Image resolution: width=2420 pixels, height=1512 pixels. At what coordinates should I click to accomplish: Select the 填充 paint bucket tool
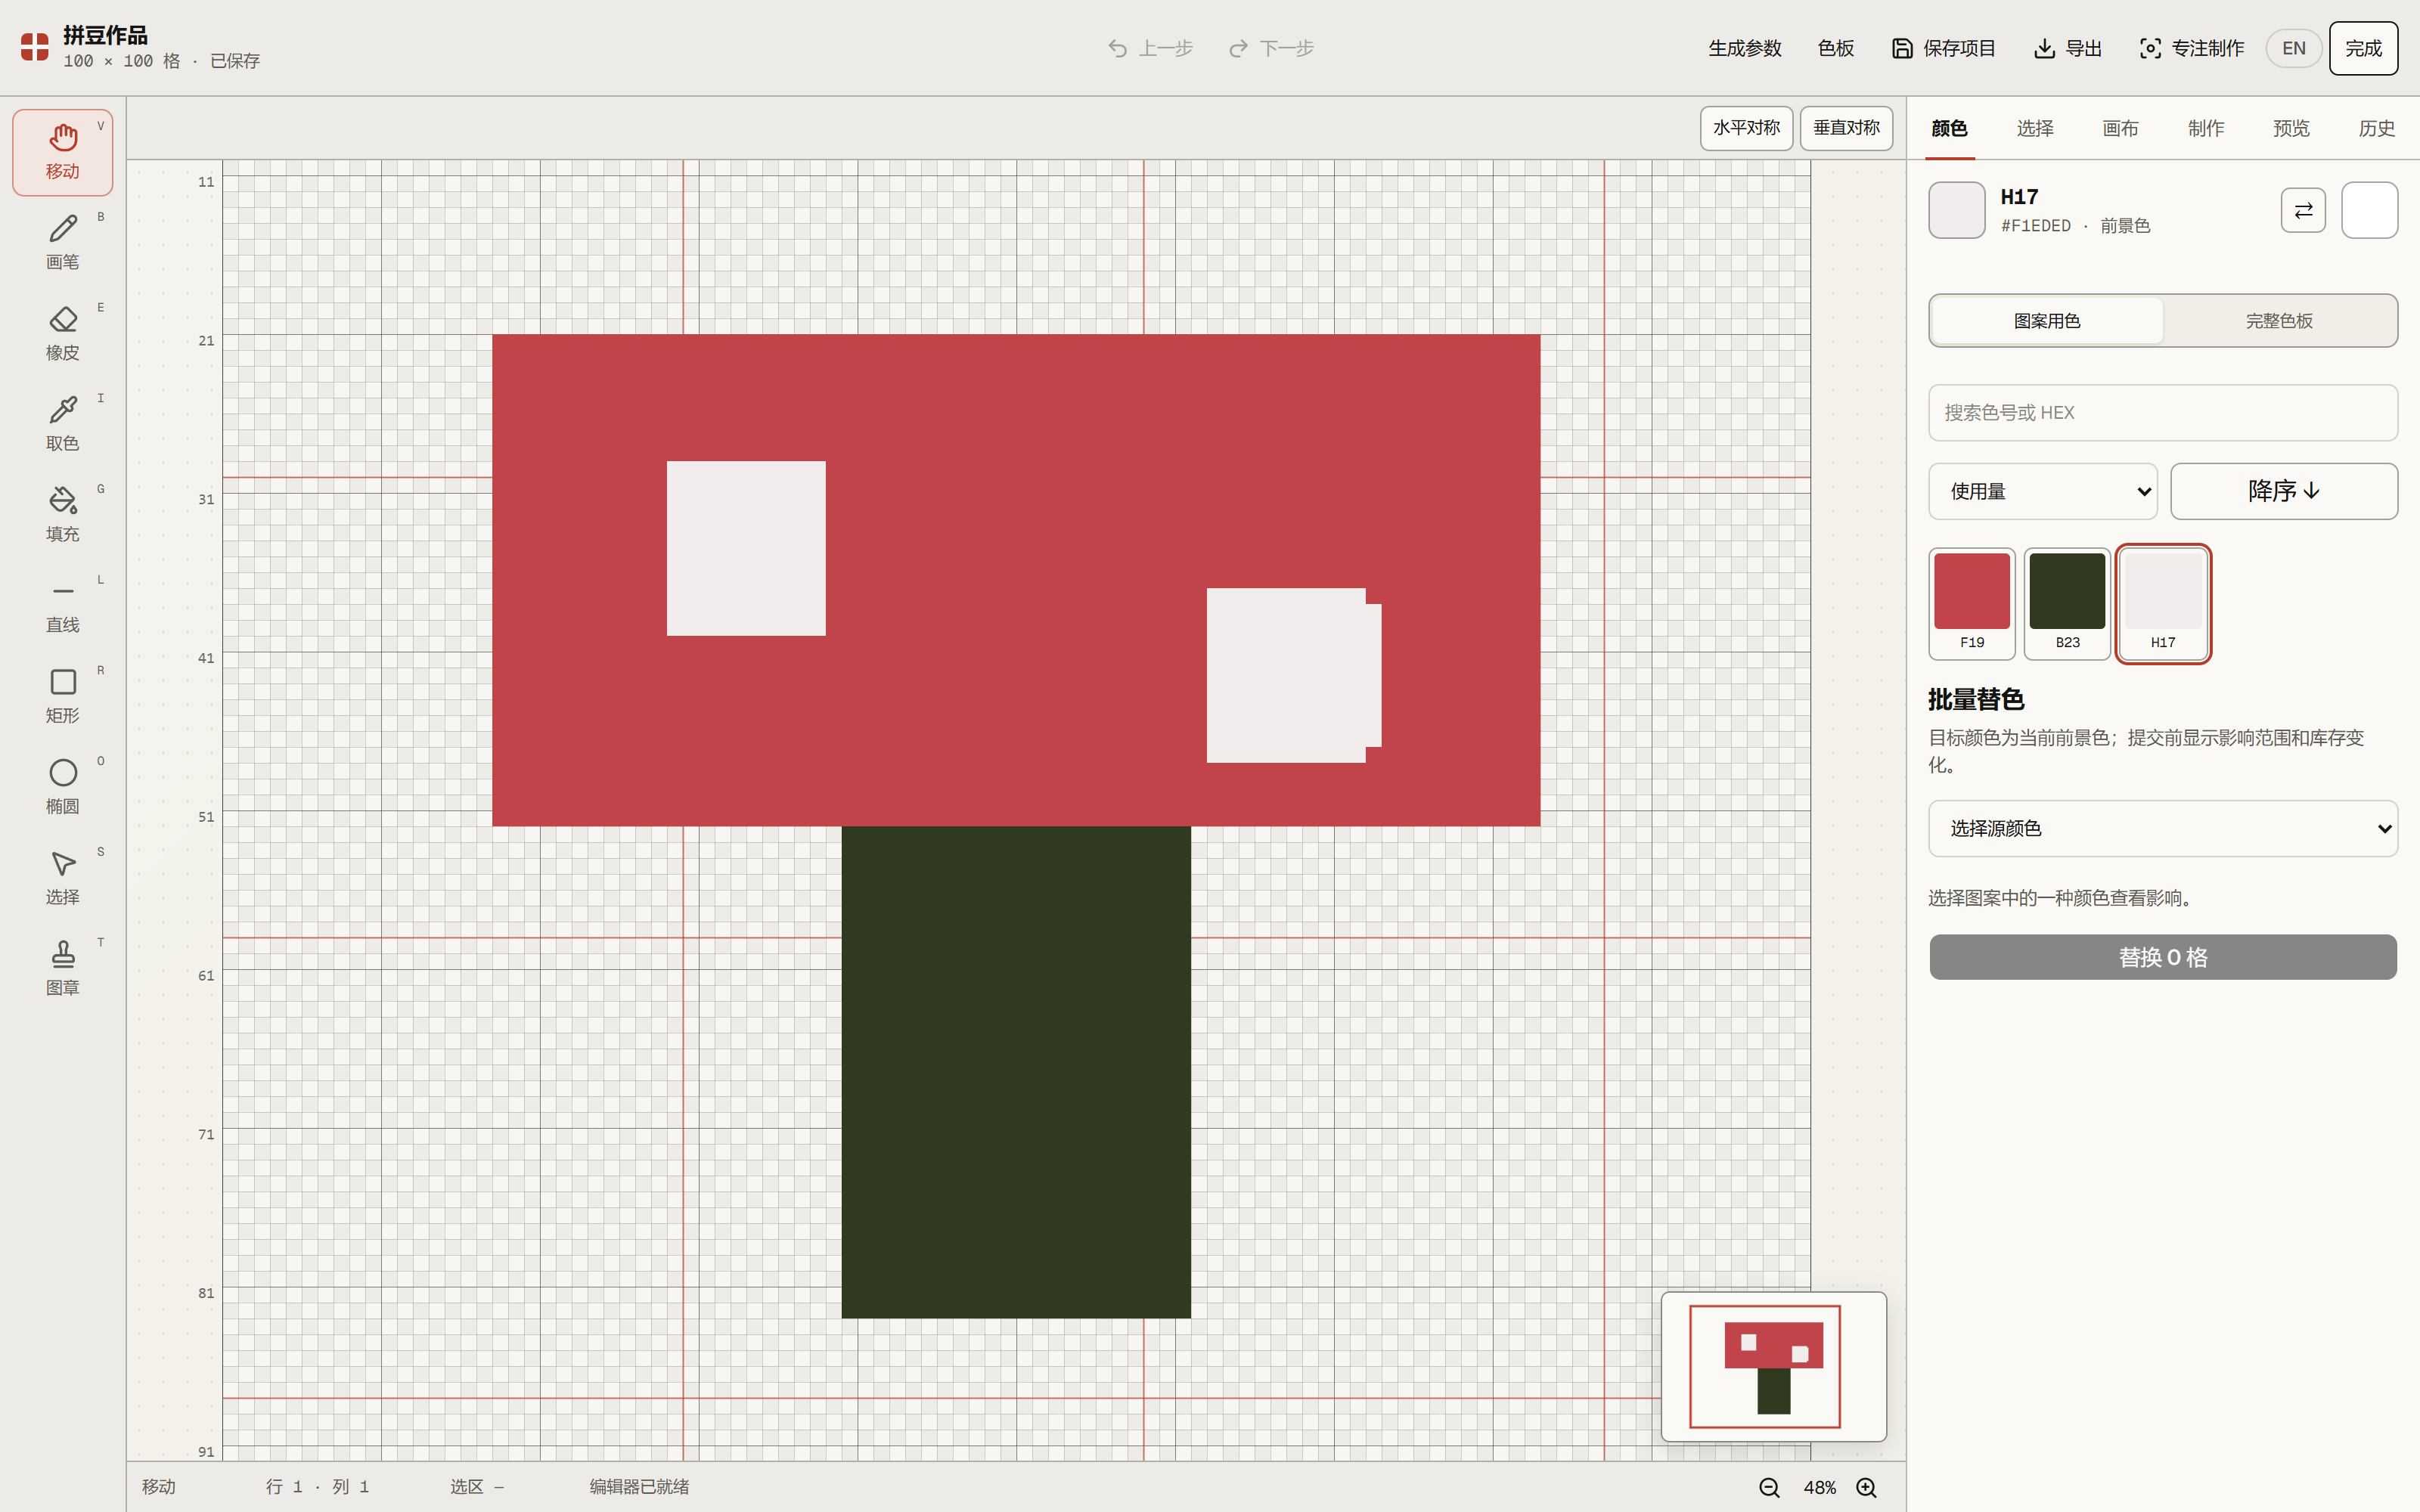click(x=62, y=515)
